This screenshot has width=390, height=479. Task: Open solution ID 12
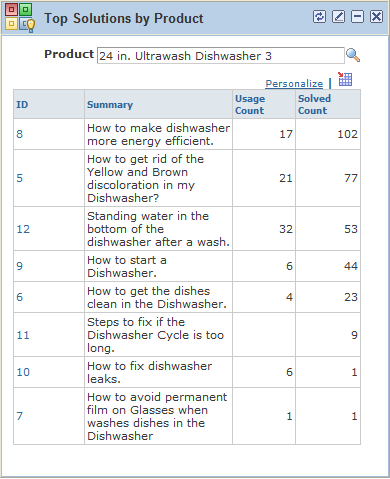[23, 229]
